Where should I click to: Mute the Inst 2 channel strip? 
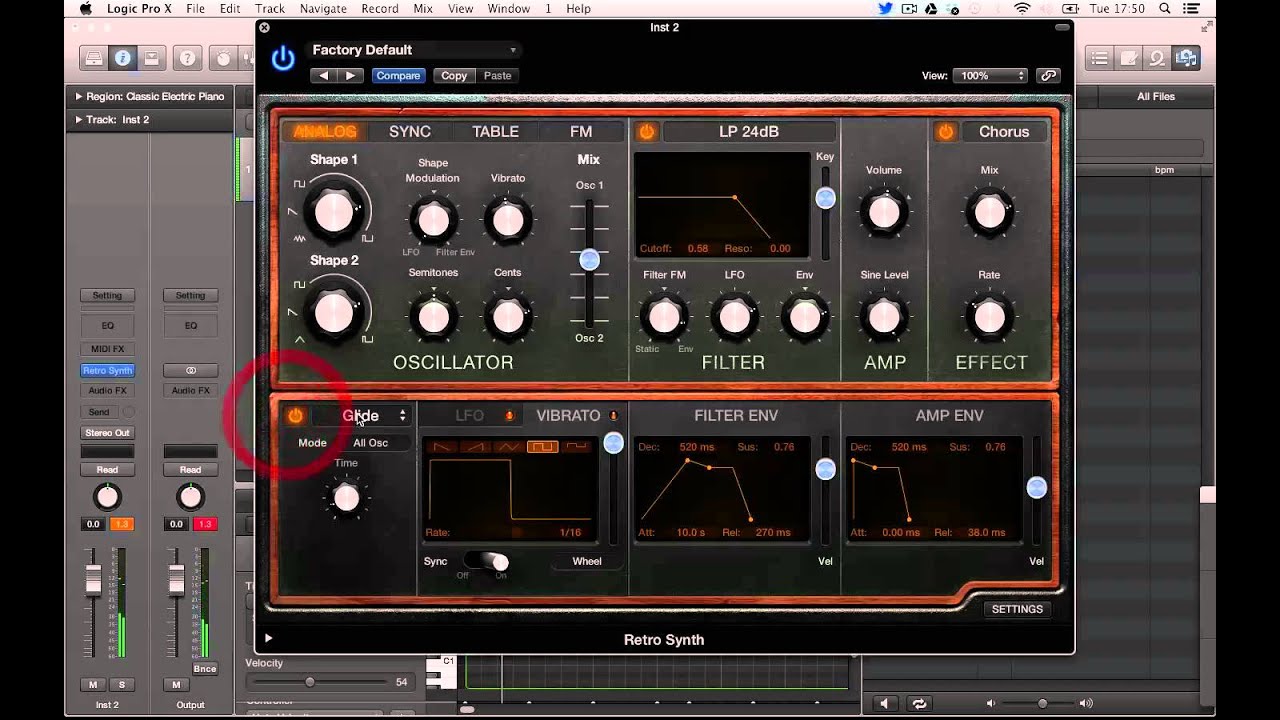click(93, 684)
